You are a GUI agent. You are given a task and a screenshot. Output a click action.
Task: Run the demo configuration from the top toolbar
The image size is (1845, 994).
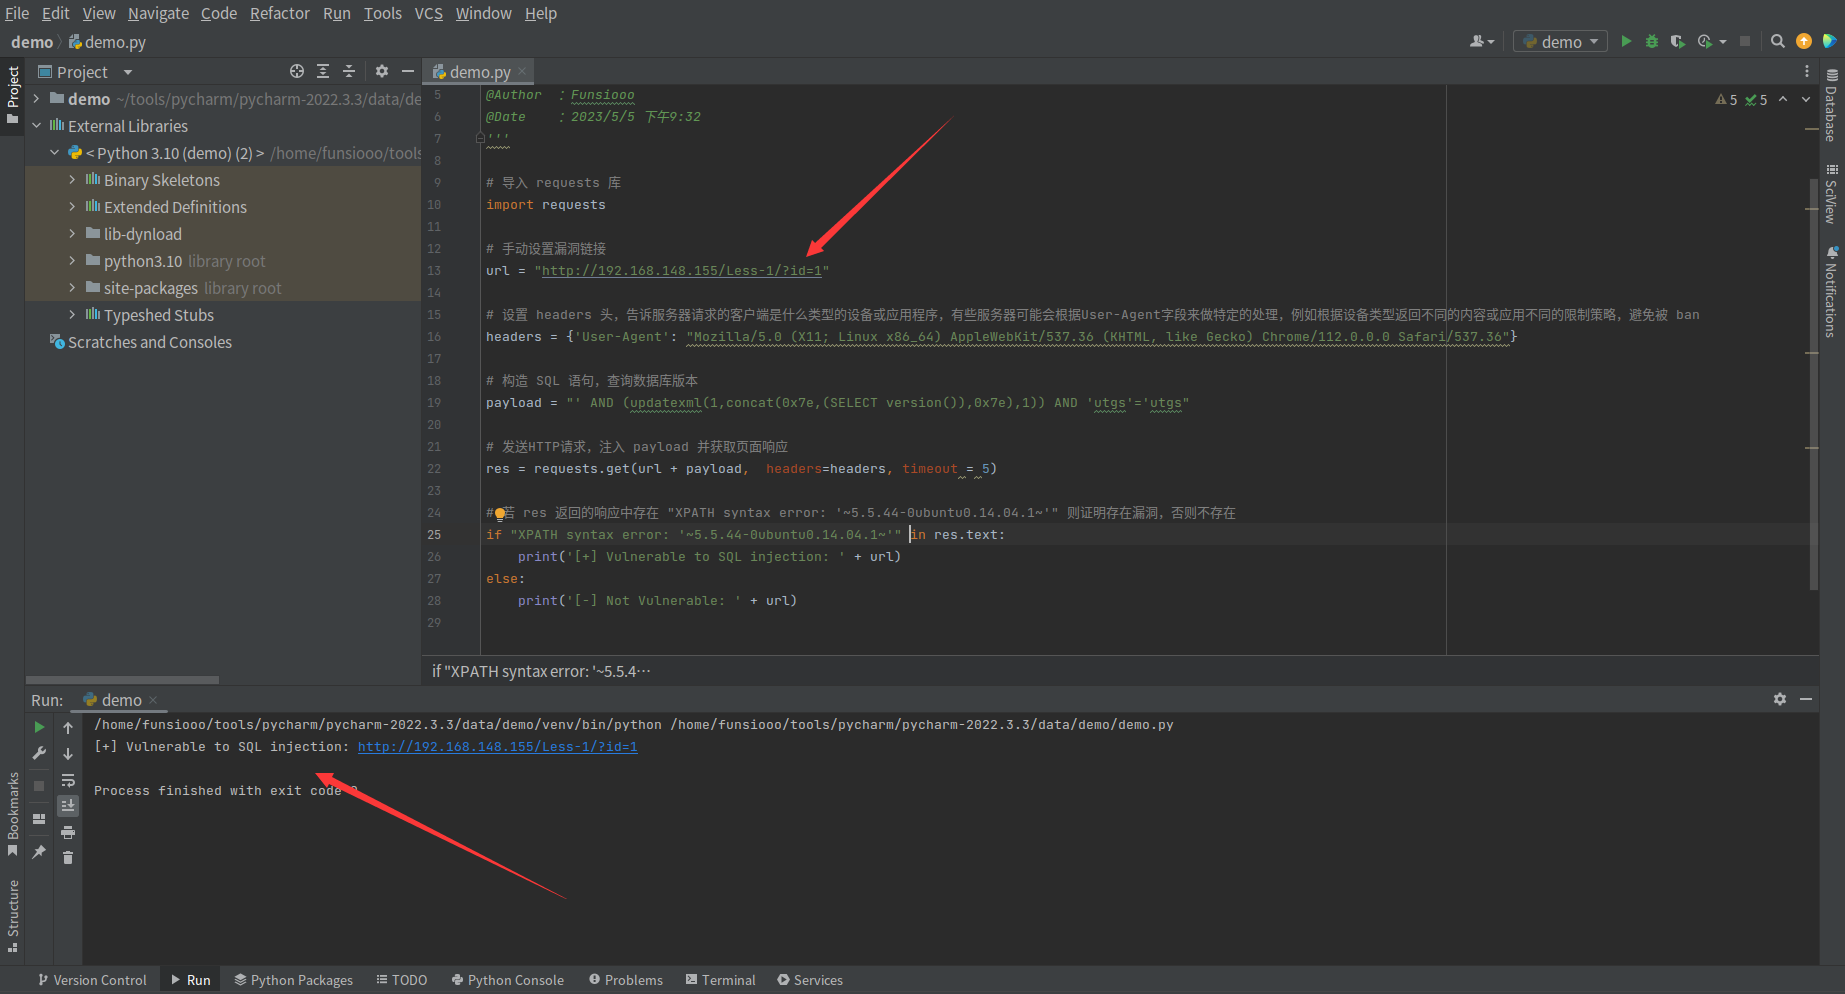(x=1626, y=41)
